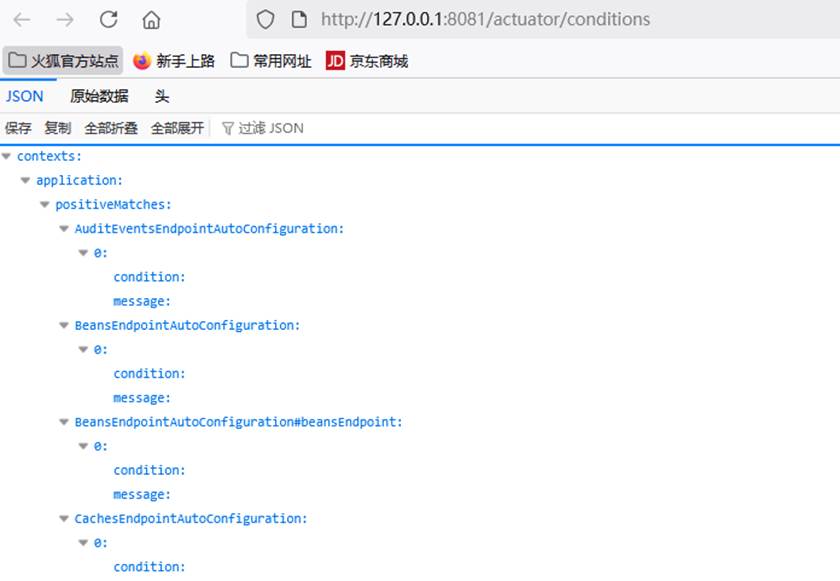This screenshot has height=581, width=840.
Task: Click 全部折叠 to collapse all
Action: (x=111, y=128)
